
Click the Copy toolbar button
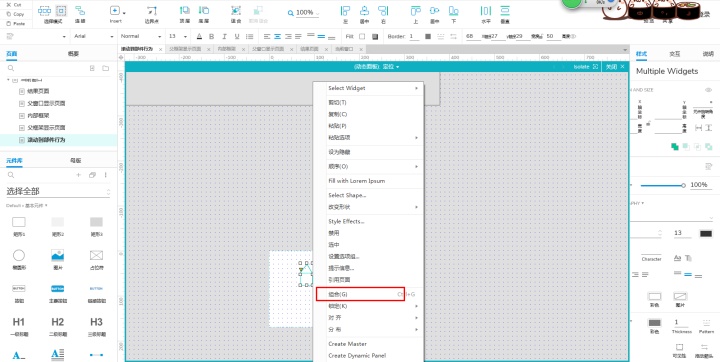coord(15,14)
